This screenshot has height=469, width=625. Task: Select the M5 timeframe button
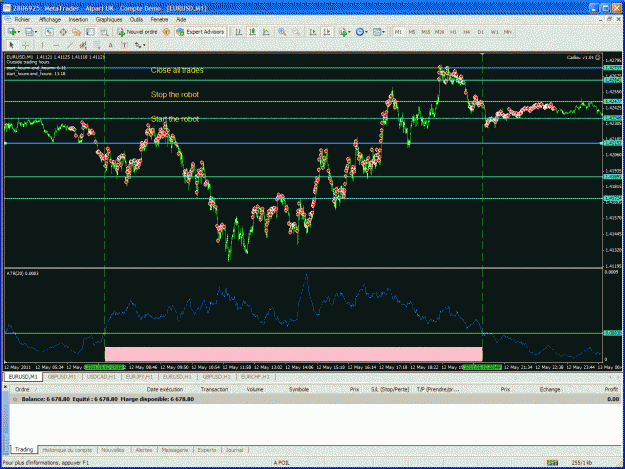tap(412, 32)
